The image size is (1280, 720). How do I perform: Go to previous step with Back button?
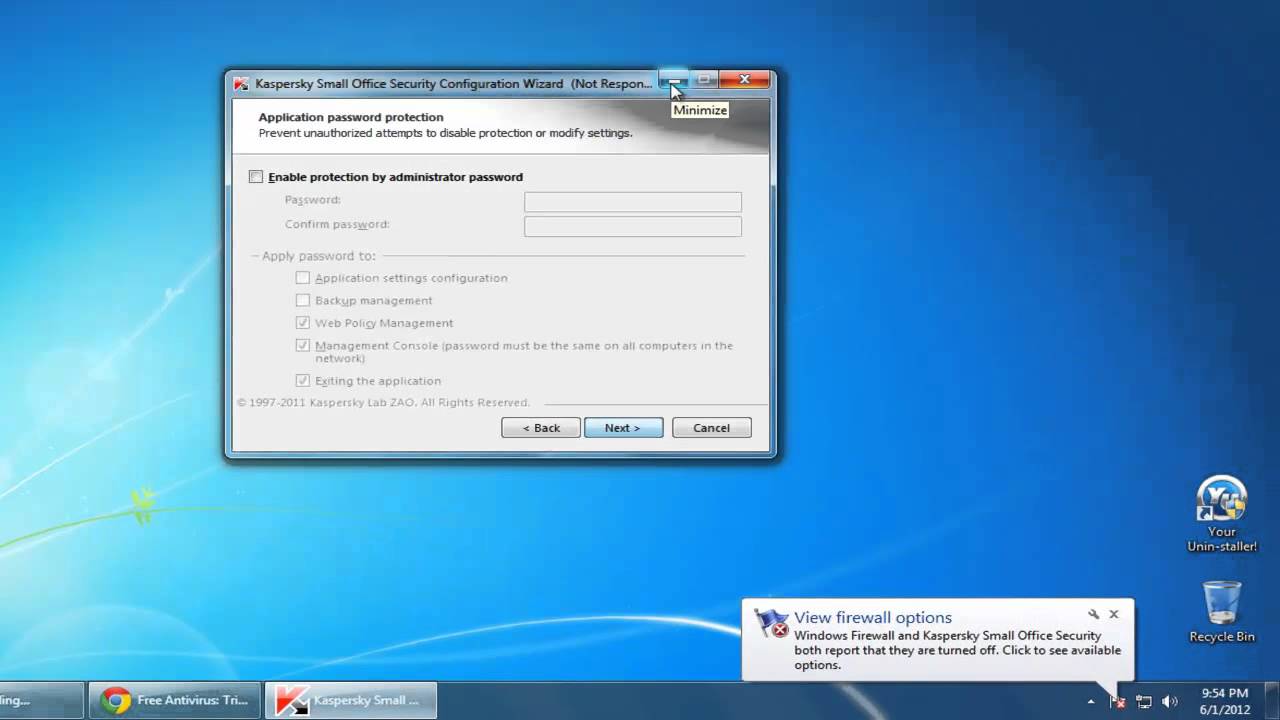(x=541, y=428)
